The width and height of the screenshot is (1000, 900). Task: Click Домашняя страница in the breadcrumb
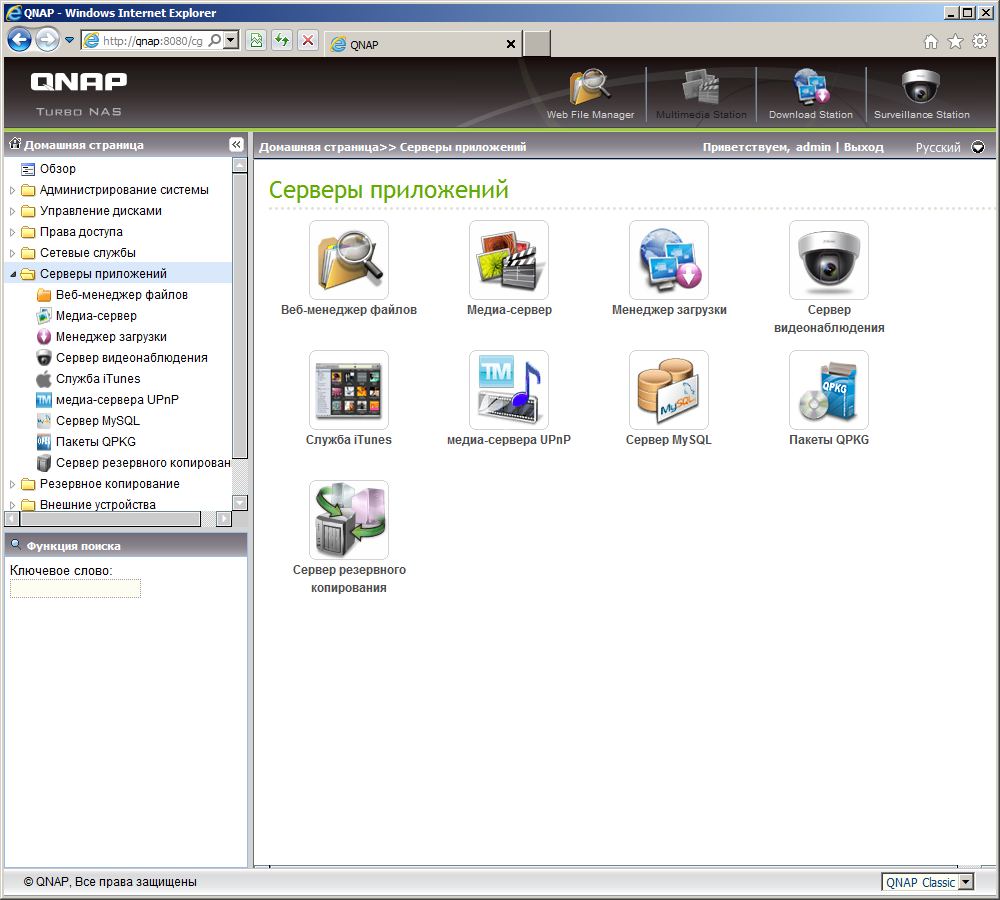(319, 147)
